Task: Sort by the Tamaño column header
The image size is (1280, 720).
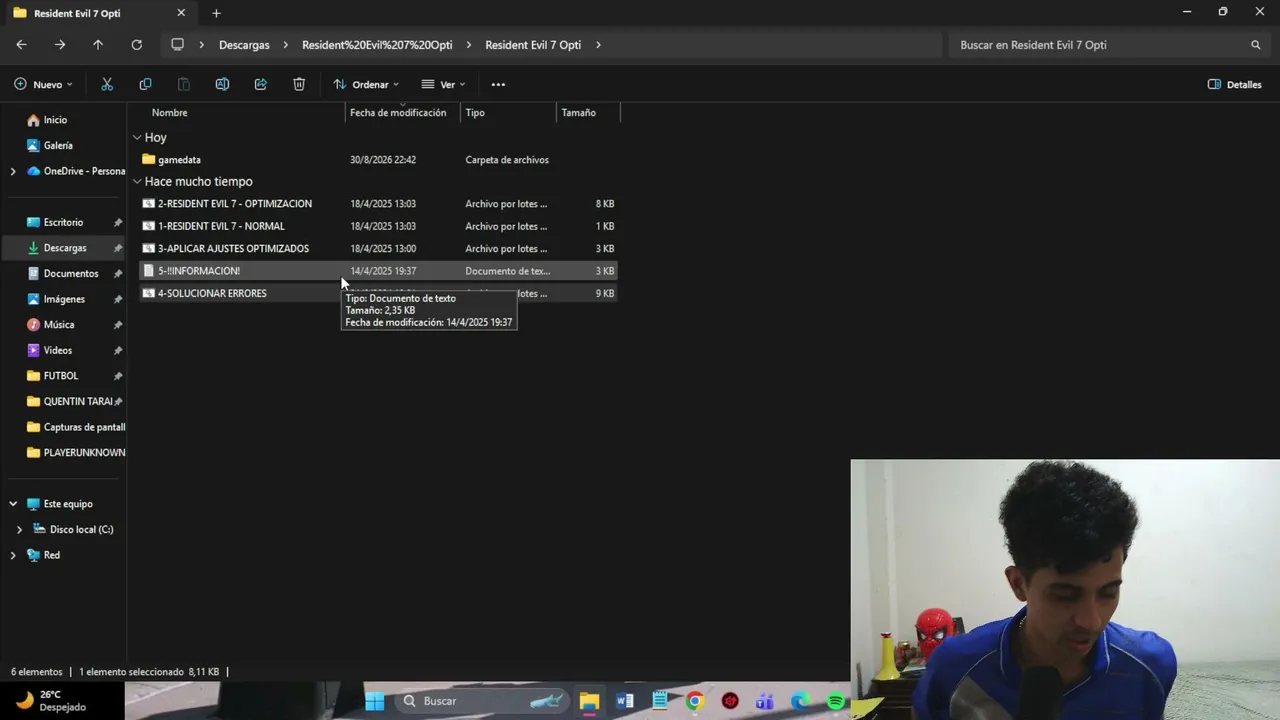Action: (579, 113)
